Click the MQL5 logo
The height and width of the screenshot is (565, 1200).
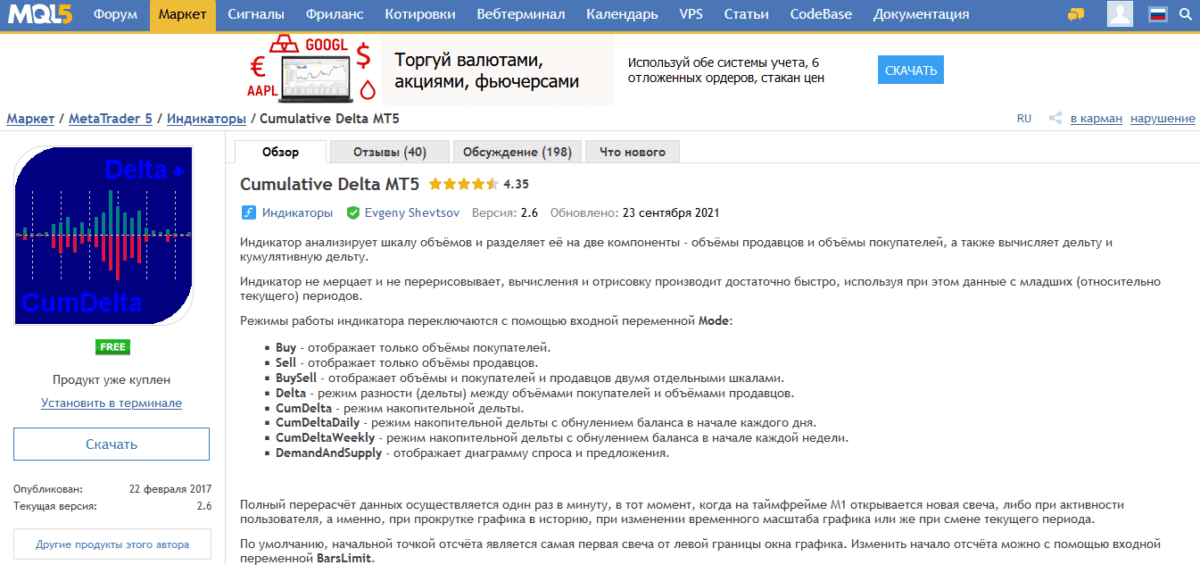tap(40, 14)
